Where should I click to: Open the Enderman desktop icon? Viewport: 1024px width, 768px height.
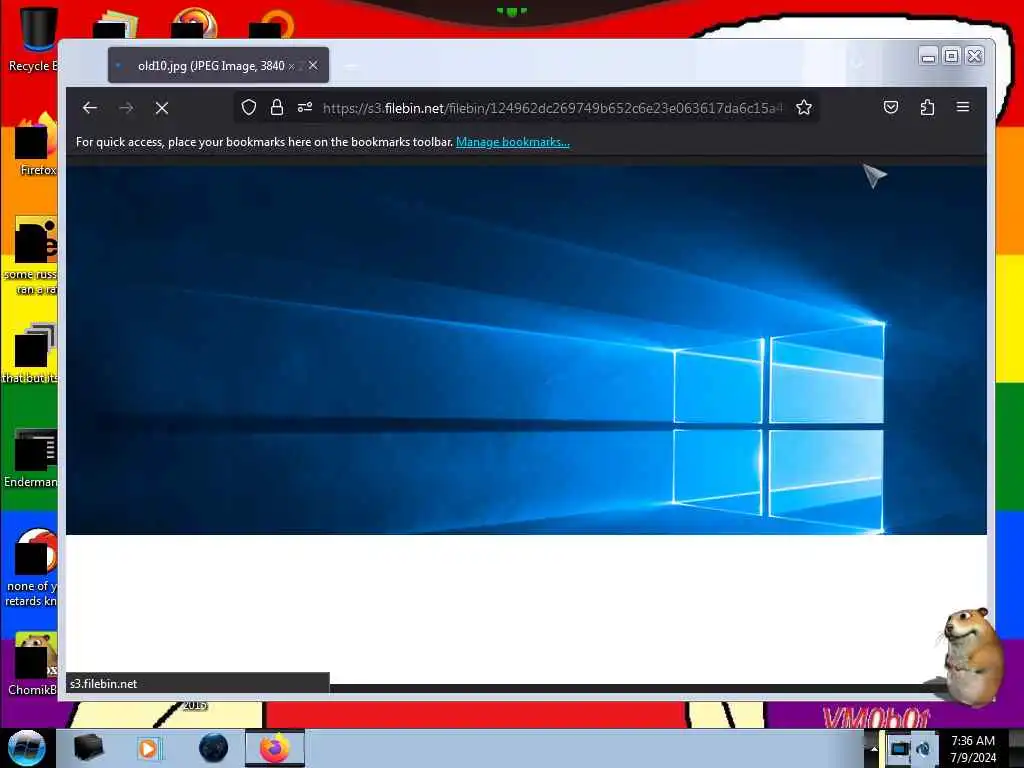tap(33, 457)
